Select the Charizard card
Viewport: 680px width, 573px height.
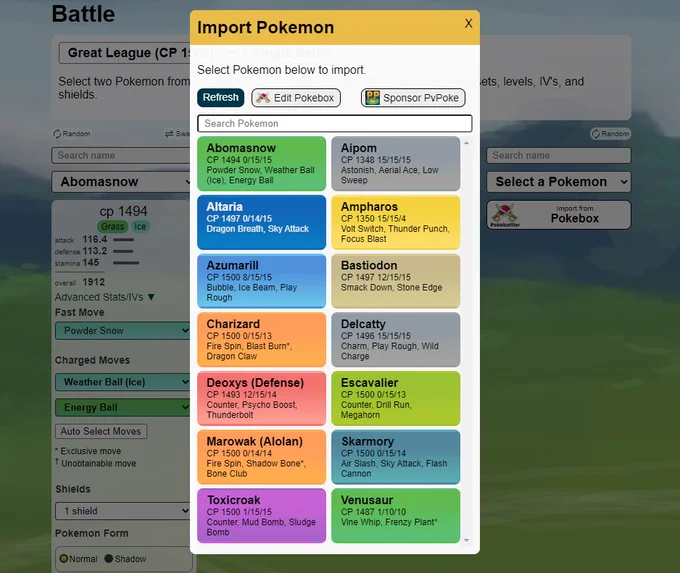[262, 340]
